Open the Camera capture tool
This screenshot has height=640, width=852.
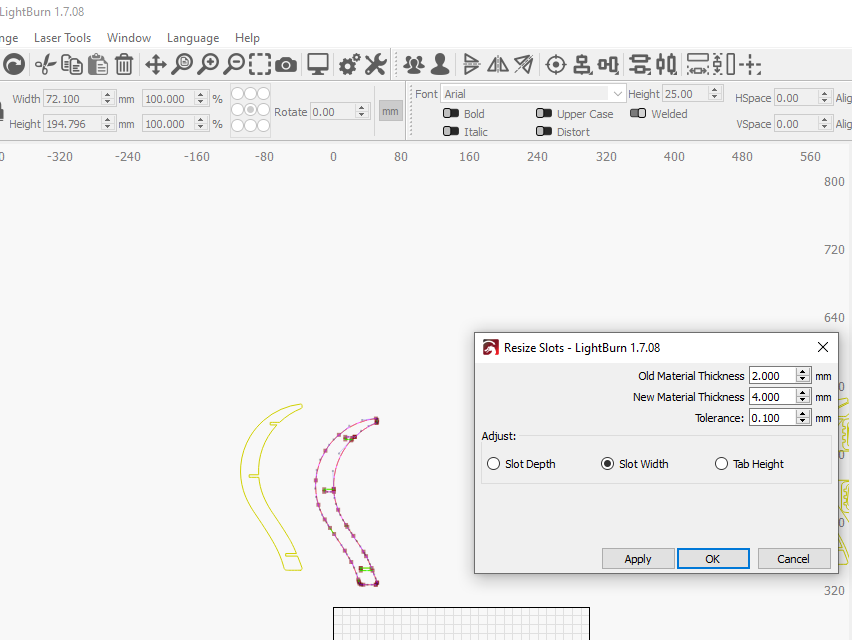coord(286,65)
